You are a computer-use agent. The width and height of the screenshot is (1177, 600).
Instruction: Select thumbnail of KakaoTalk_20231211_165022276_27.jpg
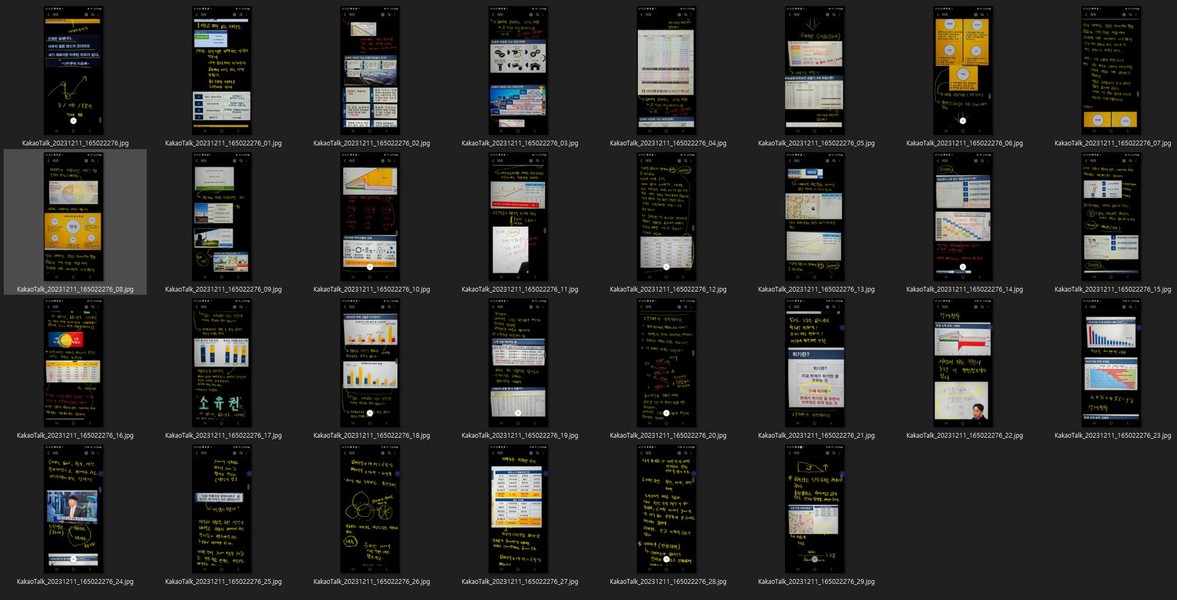[518, 509]
